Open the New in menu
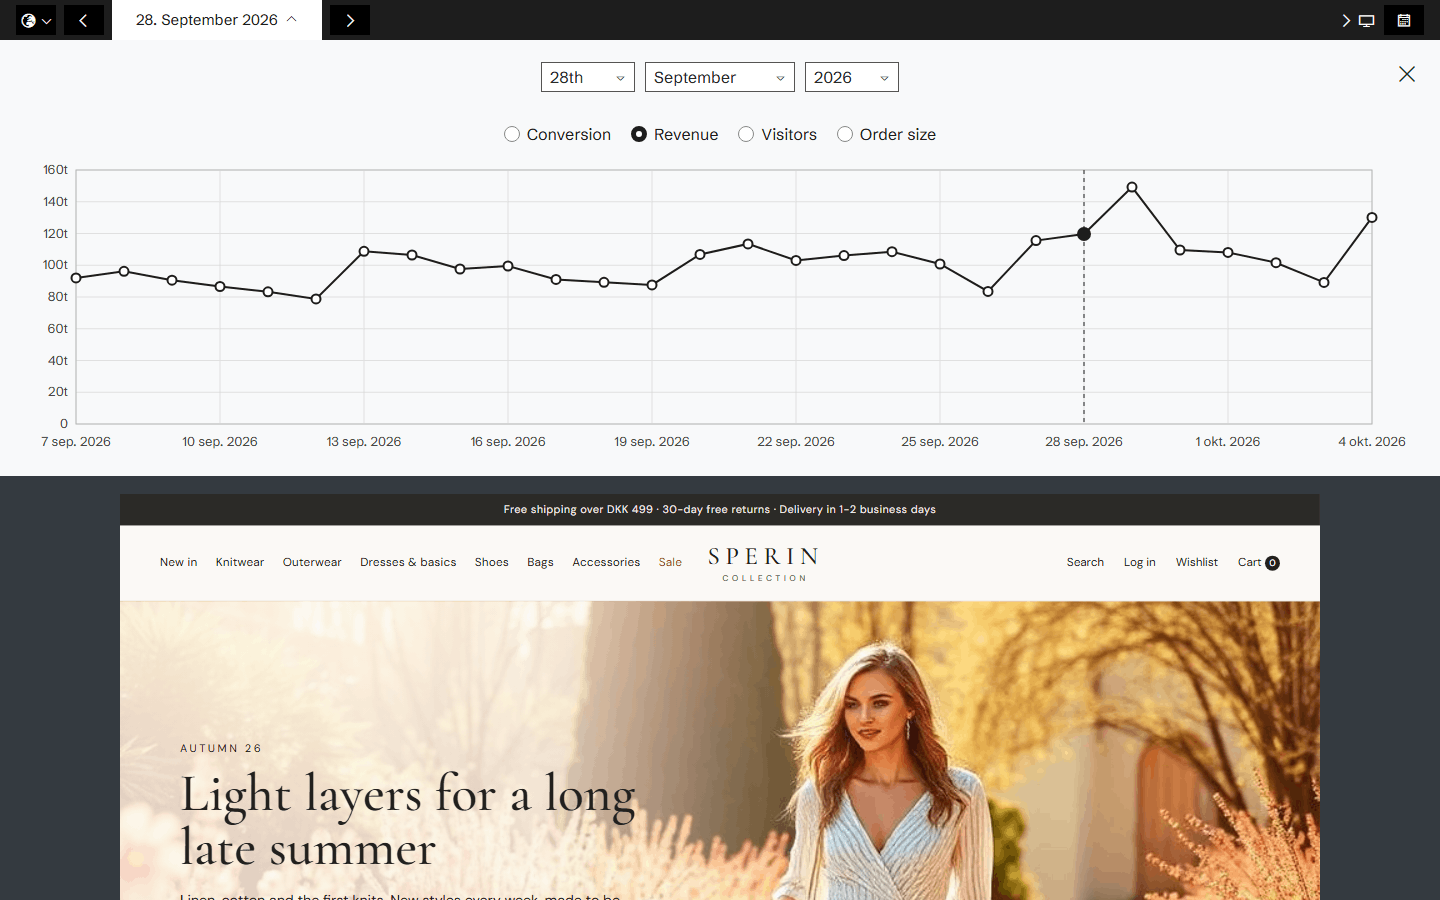The height and width of the screenshot is (900, 1440). (179, 562)
